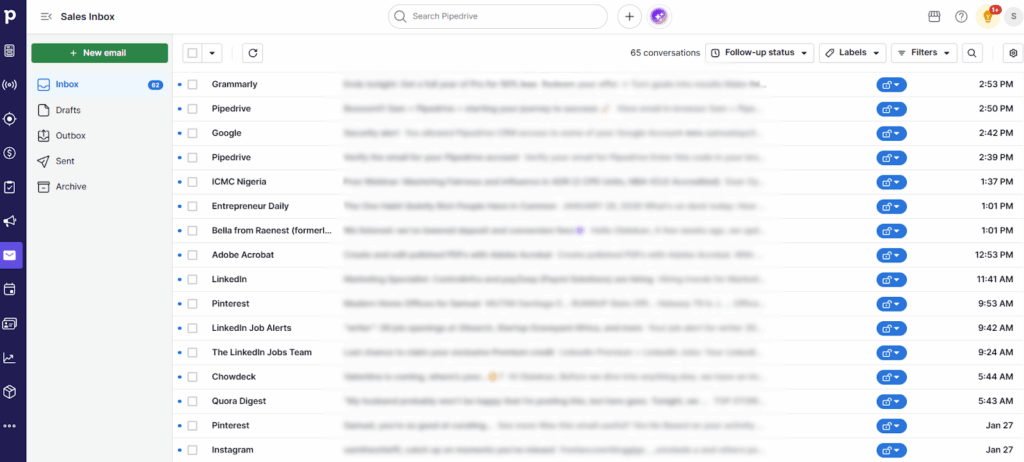Open Campaigns megaphone icon

tap(10, 222)
